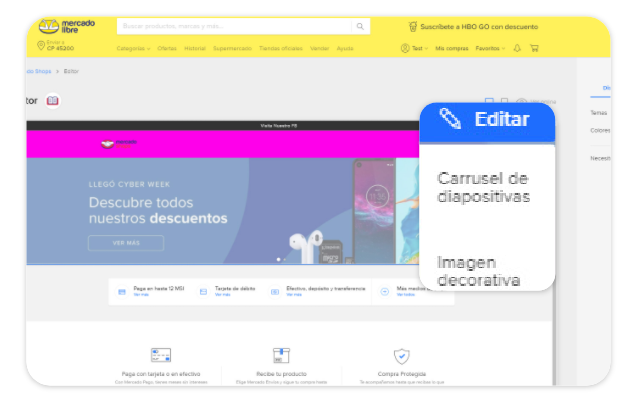637x402 pixels.
Task: Open the HBO GO subscription promo
Action: 473,27
